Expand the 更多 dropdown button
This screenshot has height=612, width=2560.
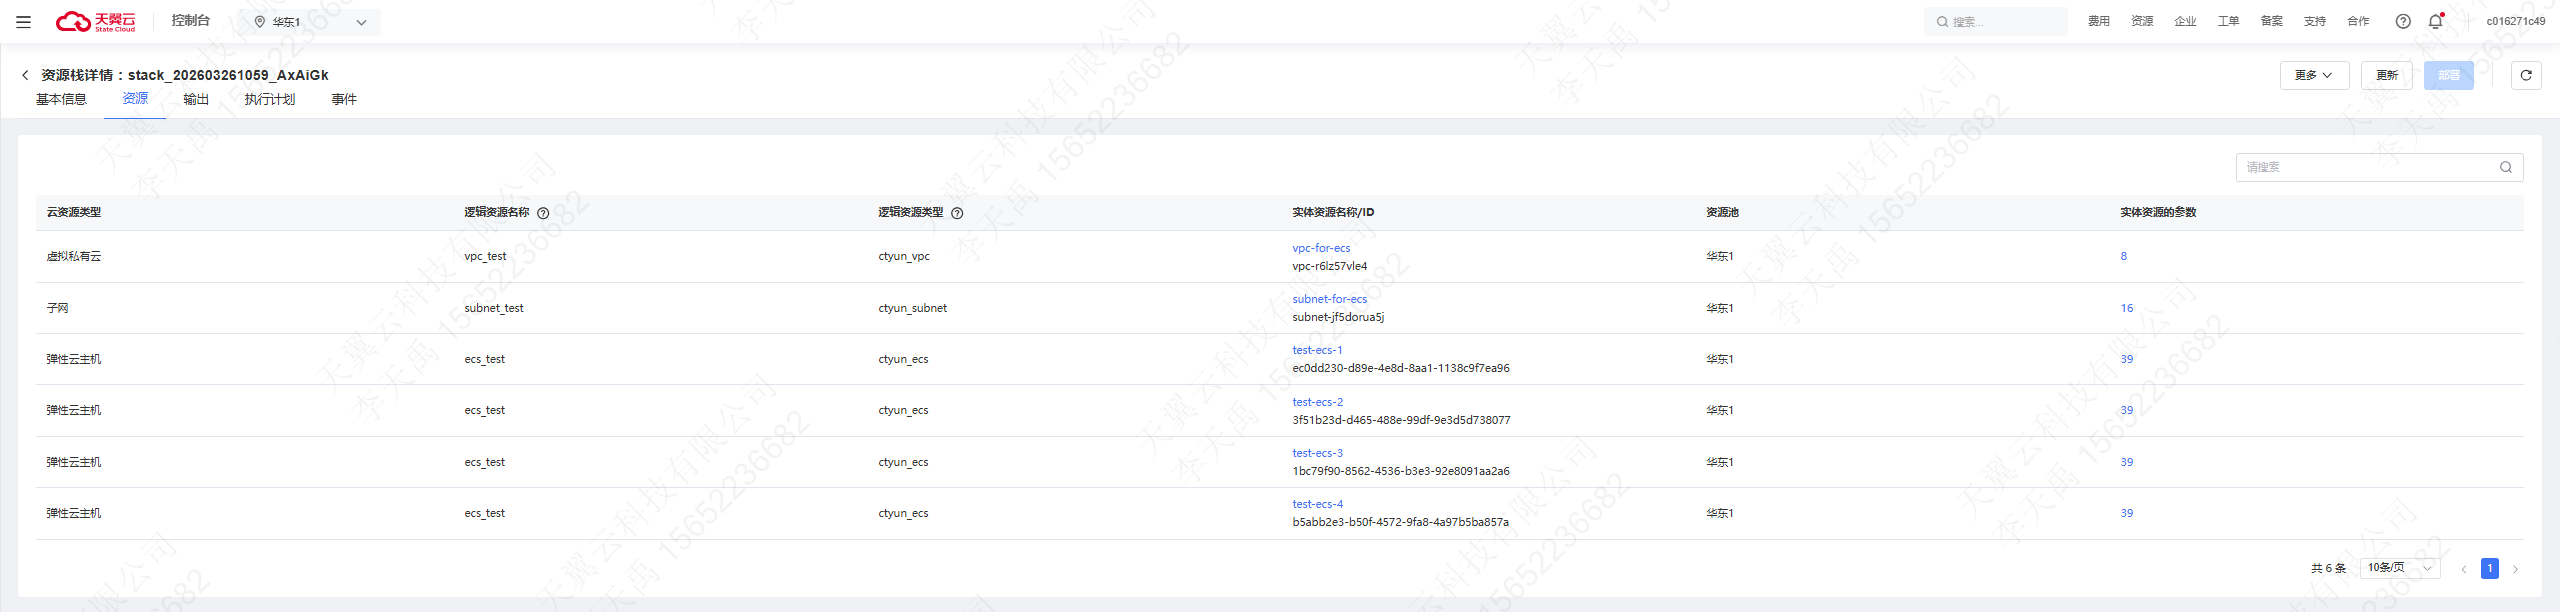[x=2314, y=75]
